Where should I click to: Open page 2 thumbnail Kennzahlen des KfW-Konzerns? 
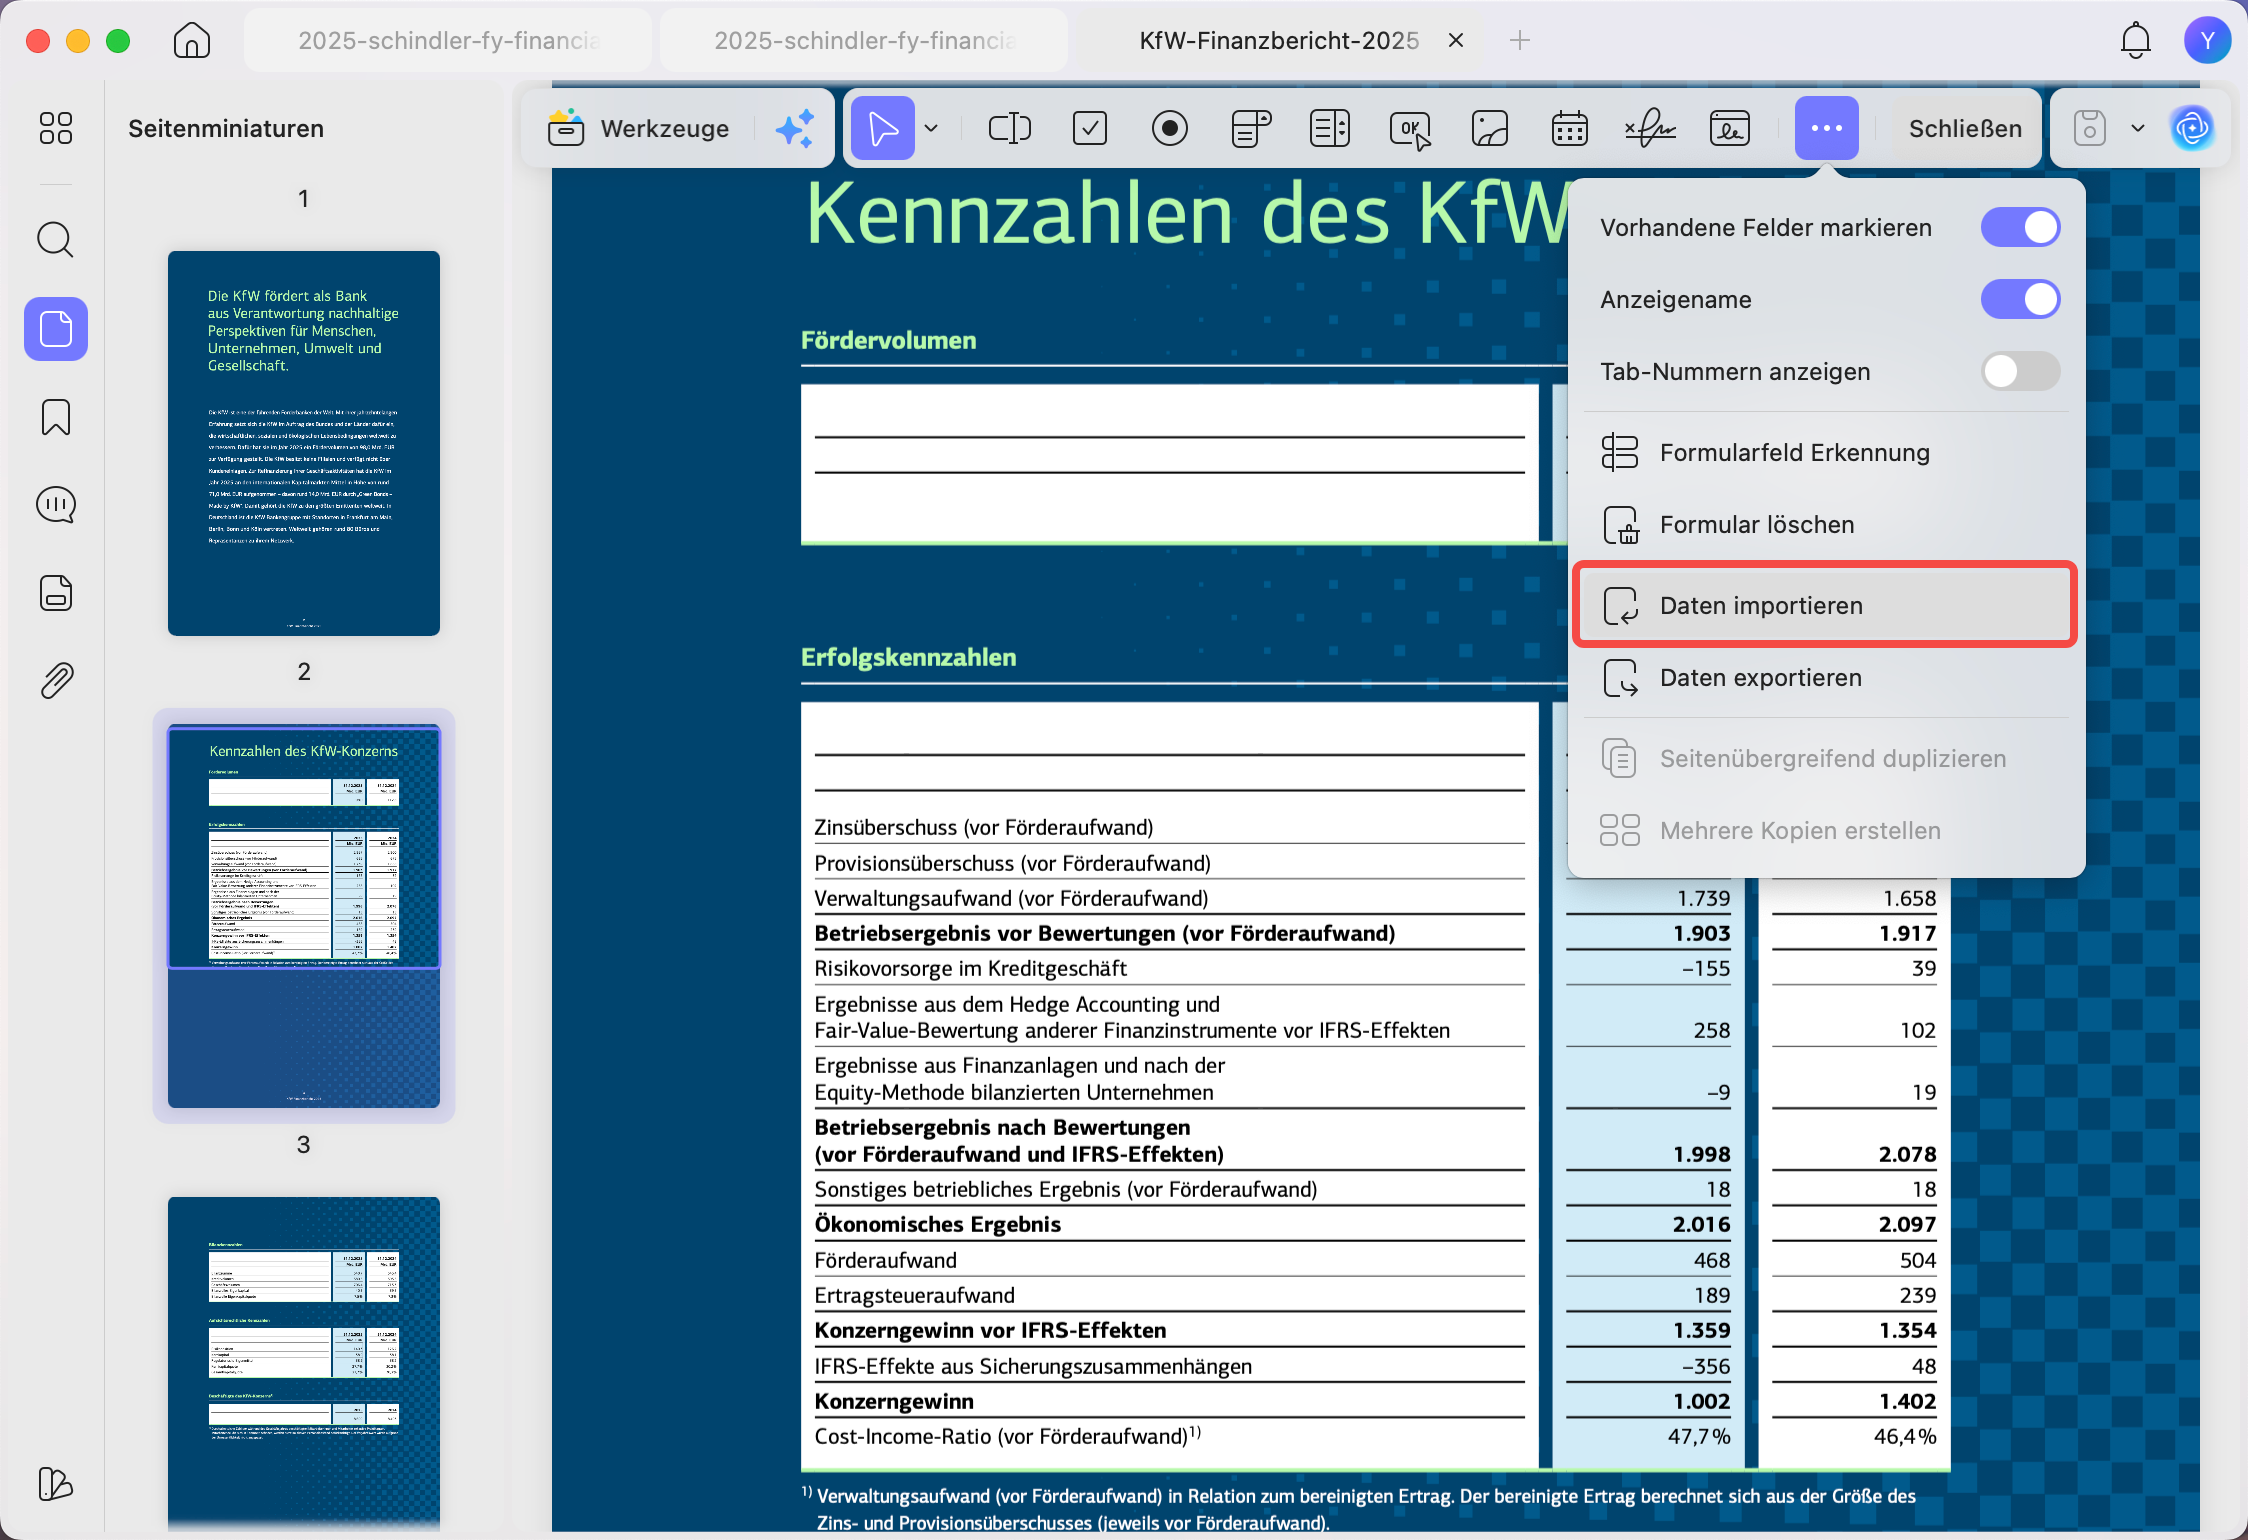pos(304,916)
